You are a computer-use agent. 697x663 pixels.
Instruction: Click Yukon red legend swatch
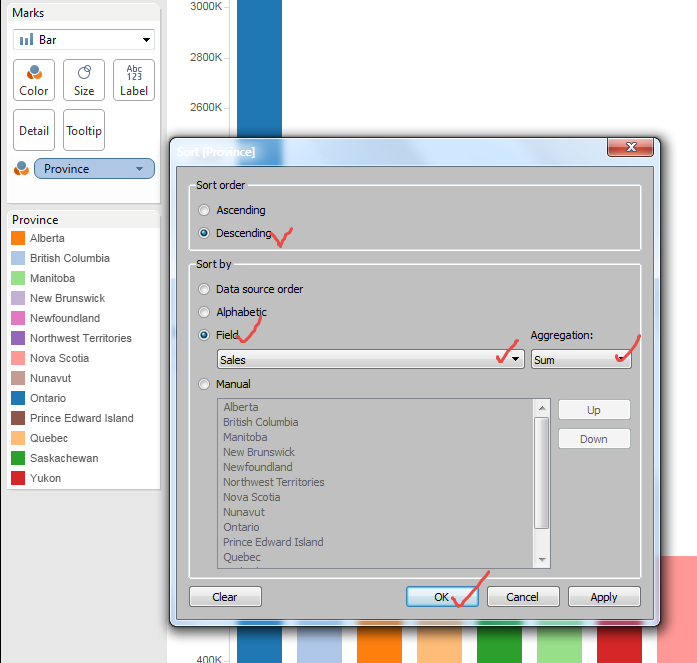tap(18, 478)
